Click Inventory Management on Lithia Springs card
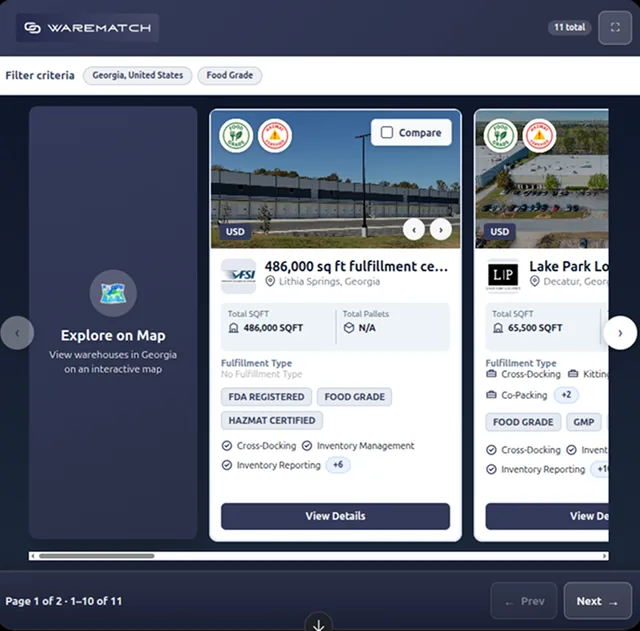Viewport: 640px width, 631px height. pyautogui.click(x=358, y=446)
